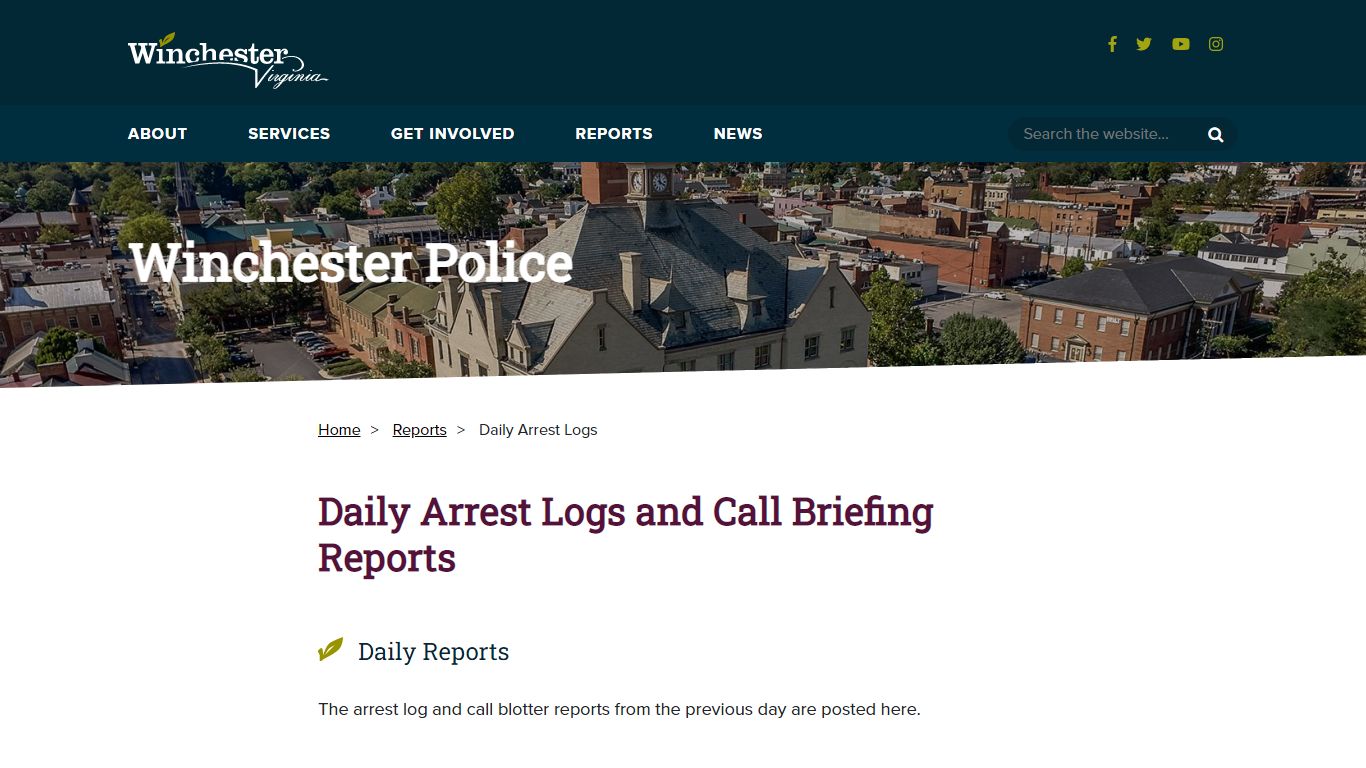Open the Services menu

click(x=289, y=134)
